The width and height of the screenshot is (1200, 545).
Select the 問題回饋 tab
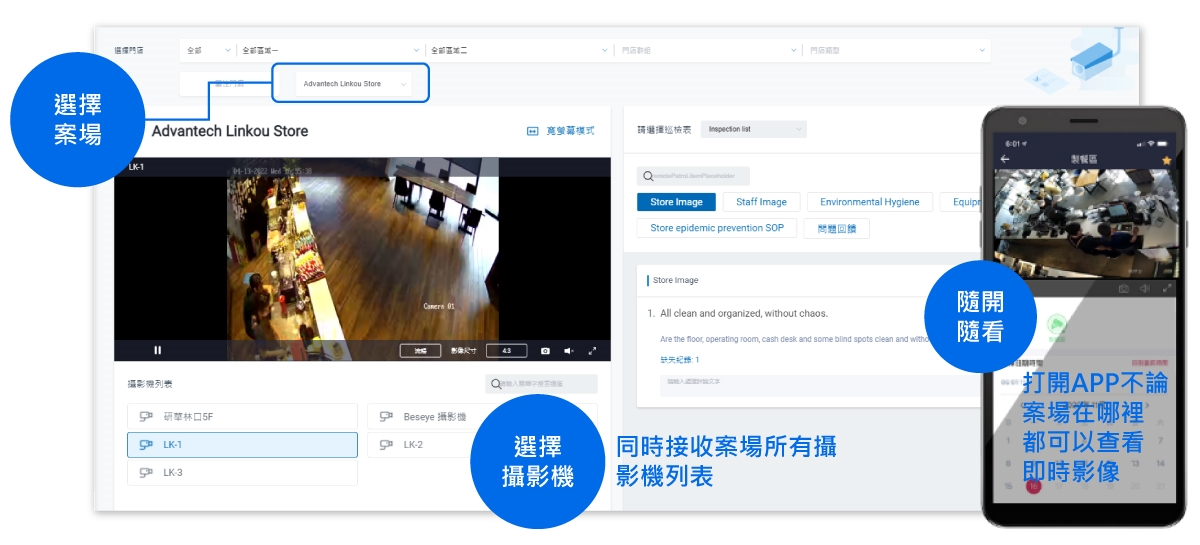837,228
